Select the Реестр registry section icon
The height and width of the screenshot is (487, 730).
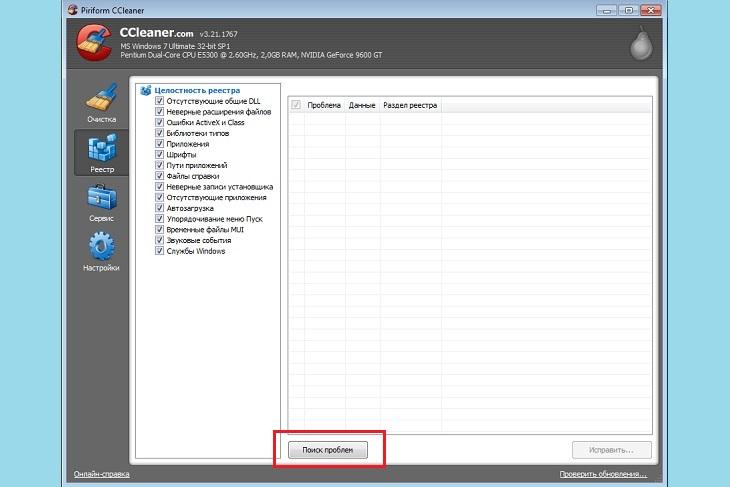(x=102, y=148)
